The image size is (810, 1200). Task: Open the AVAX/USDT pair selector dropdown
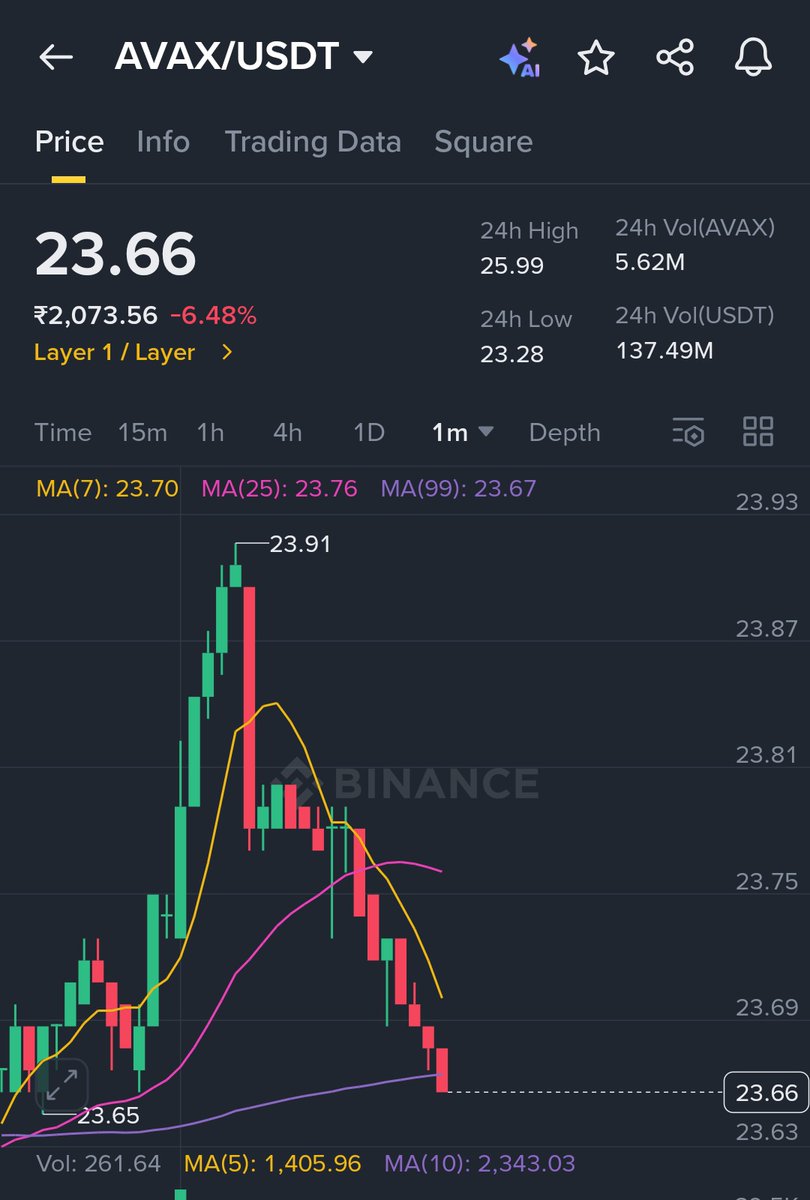pyautogui.click(x=244, y=57)
